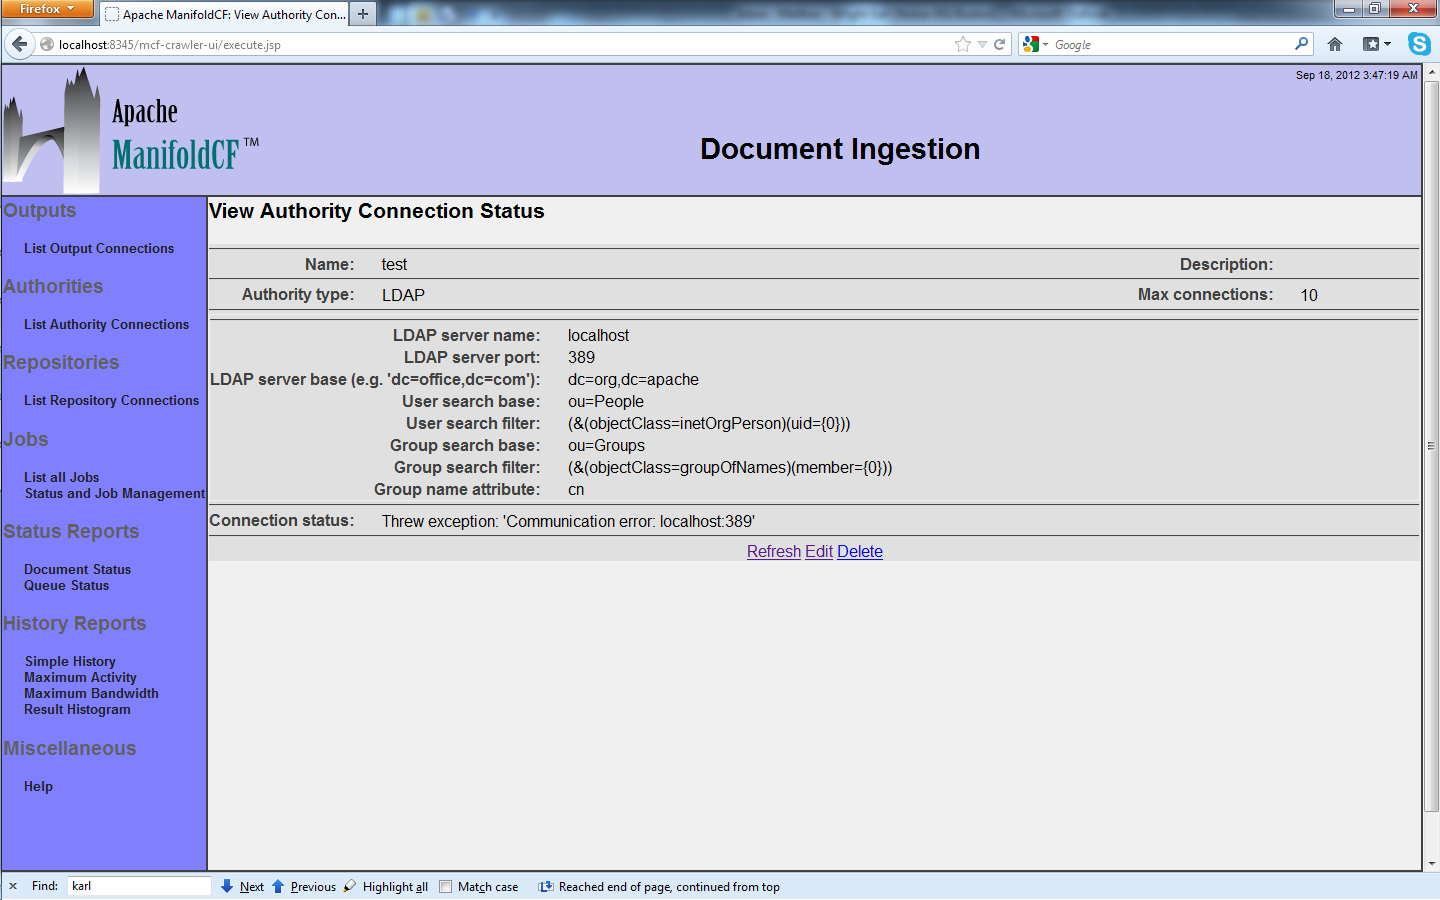Select the Apache ManifoldCF browser tab
Viewport: 1440px width, 900px height.
[x=226, y=14]
